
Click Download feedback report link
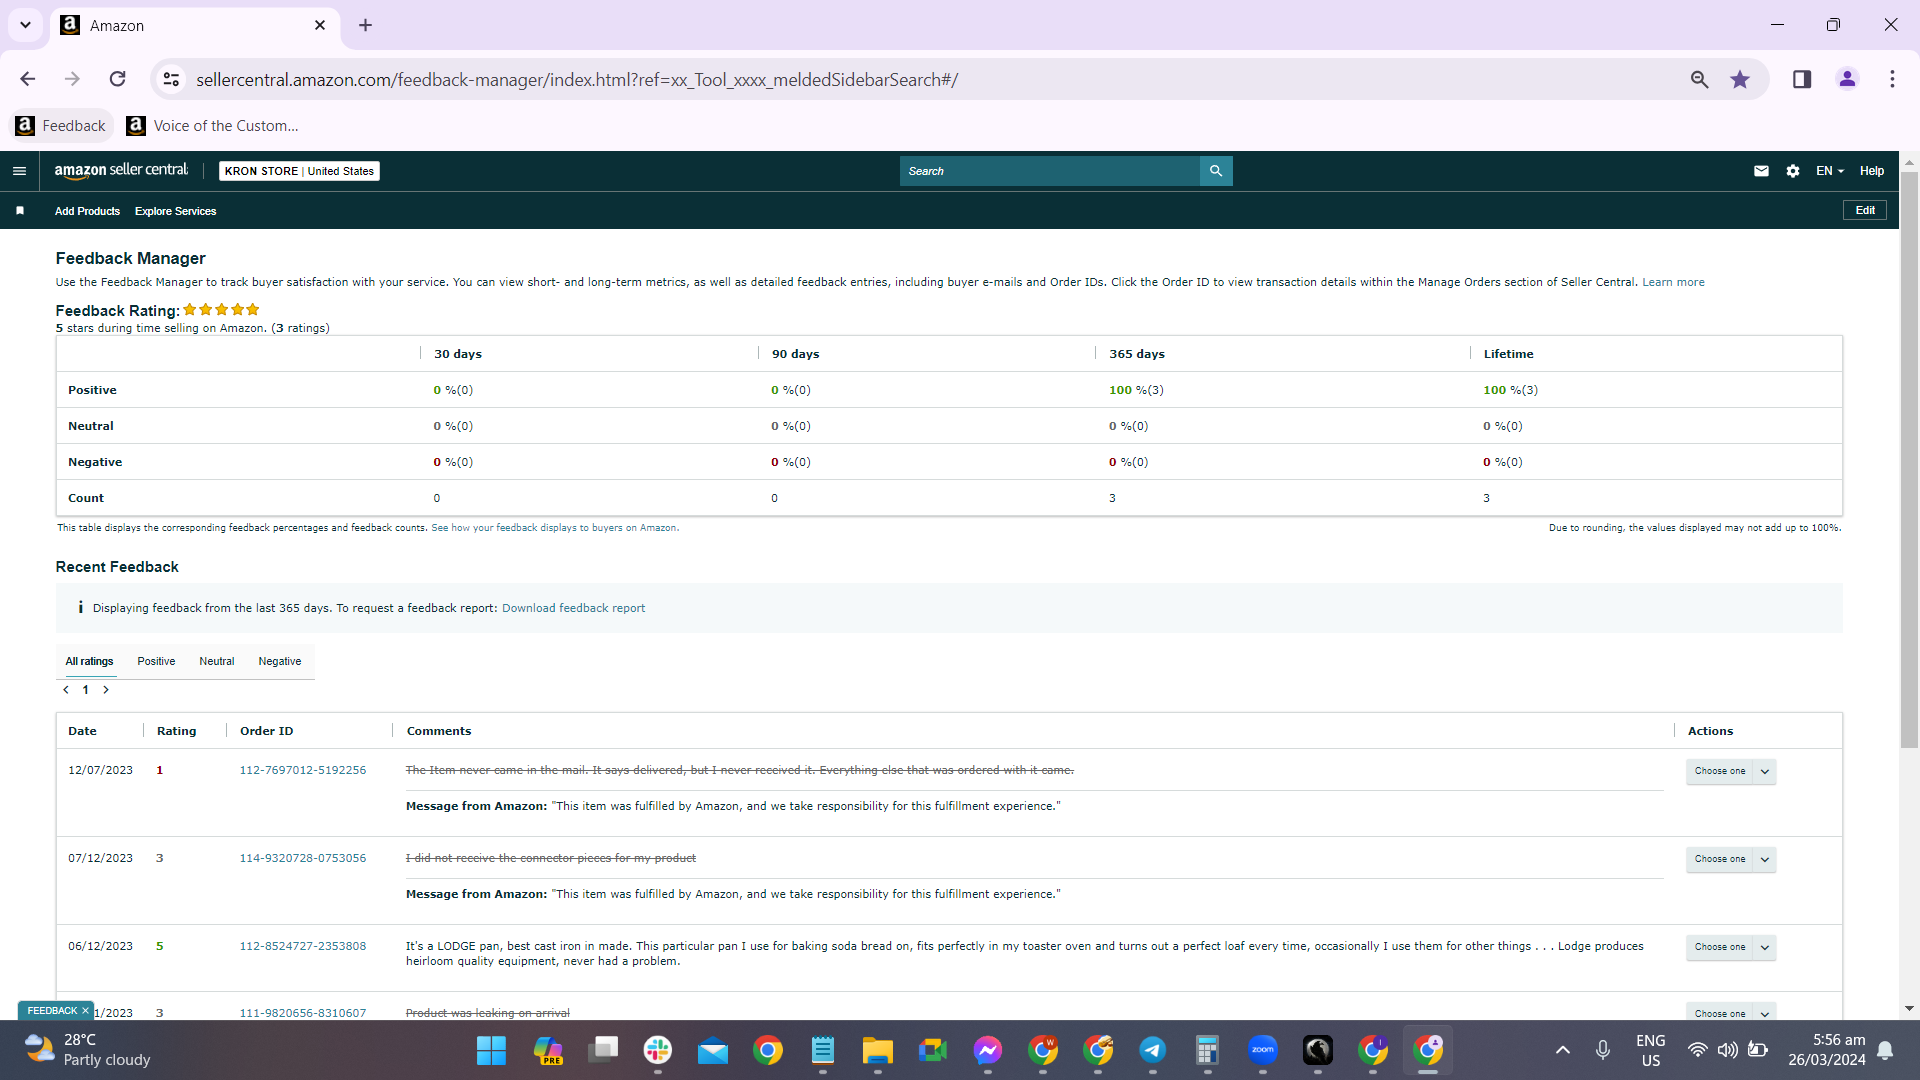pyautogui.click(x=573, y=608)
